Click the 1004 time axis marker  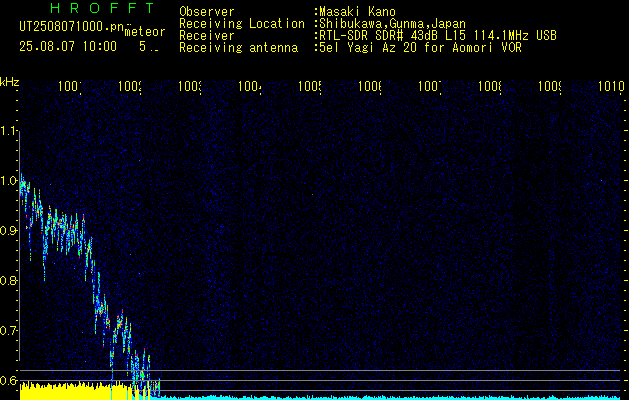250,86
